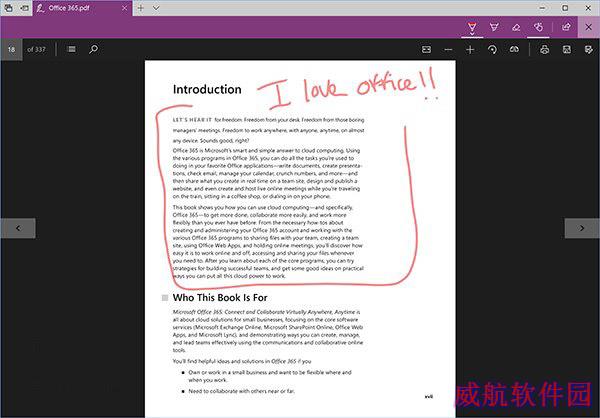Close the Office 365.pdf tab
Image resolution: width=600 pixels, height=418 pixels.
124,8
